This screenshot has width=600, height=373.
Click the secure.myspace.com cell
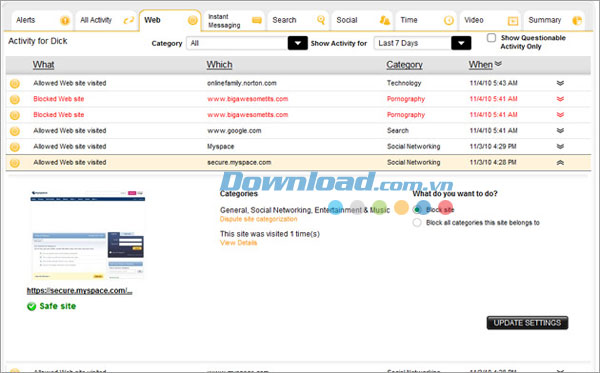(x=239, y=162)
